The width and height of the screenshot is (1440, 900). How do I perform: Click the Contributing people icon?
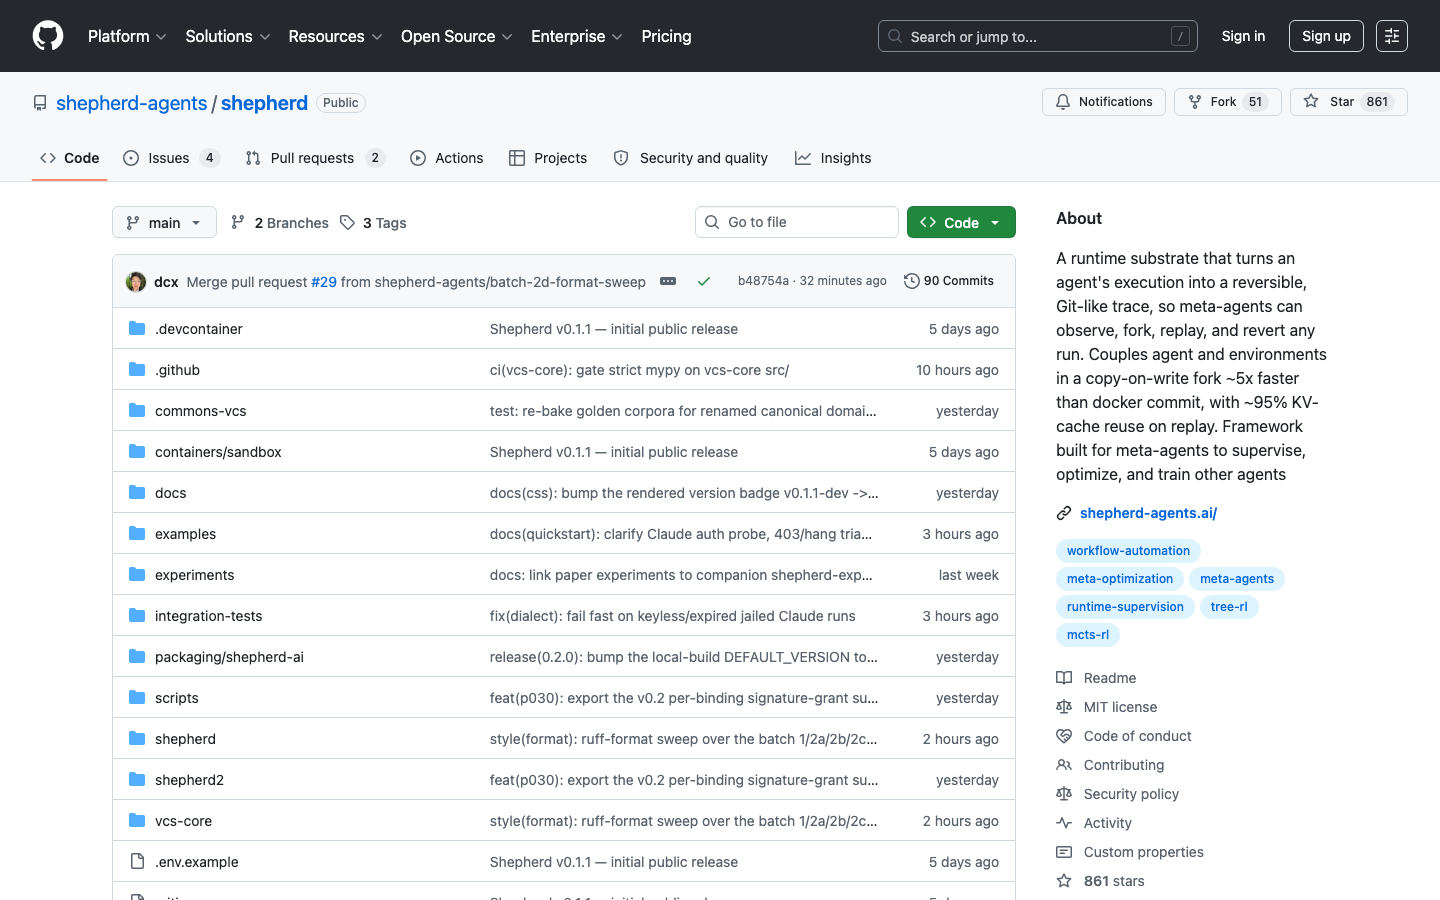click(1064, 765)
